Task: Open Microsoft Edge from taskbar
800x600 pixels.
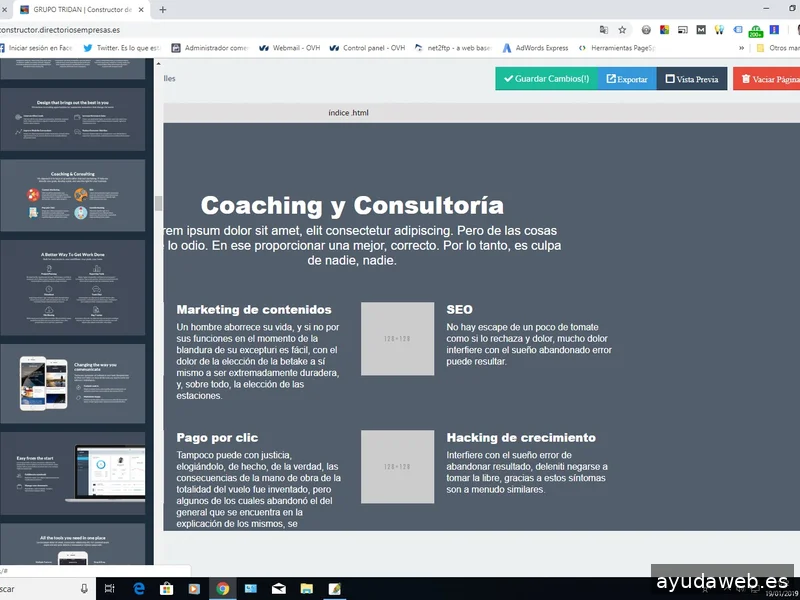Action: click(140, 589)
